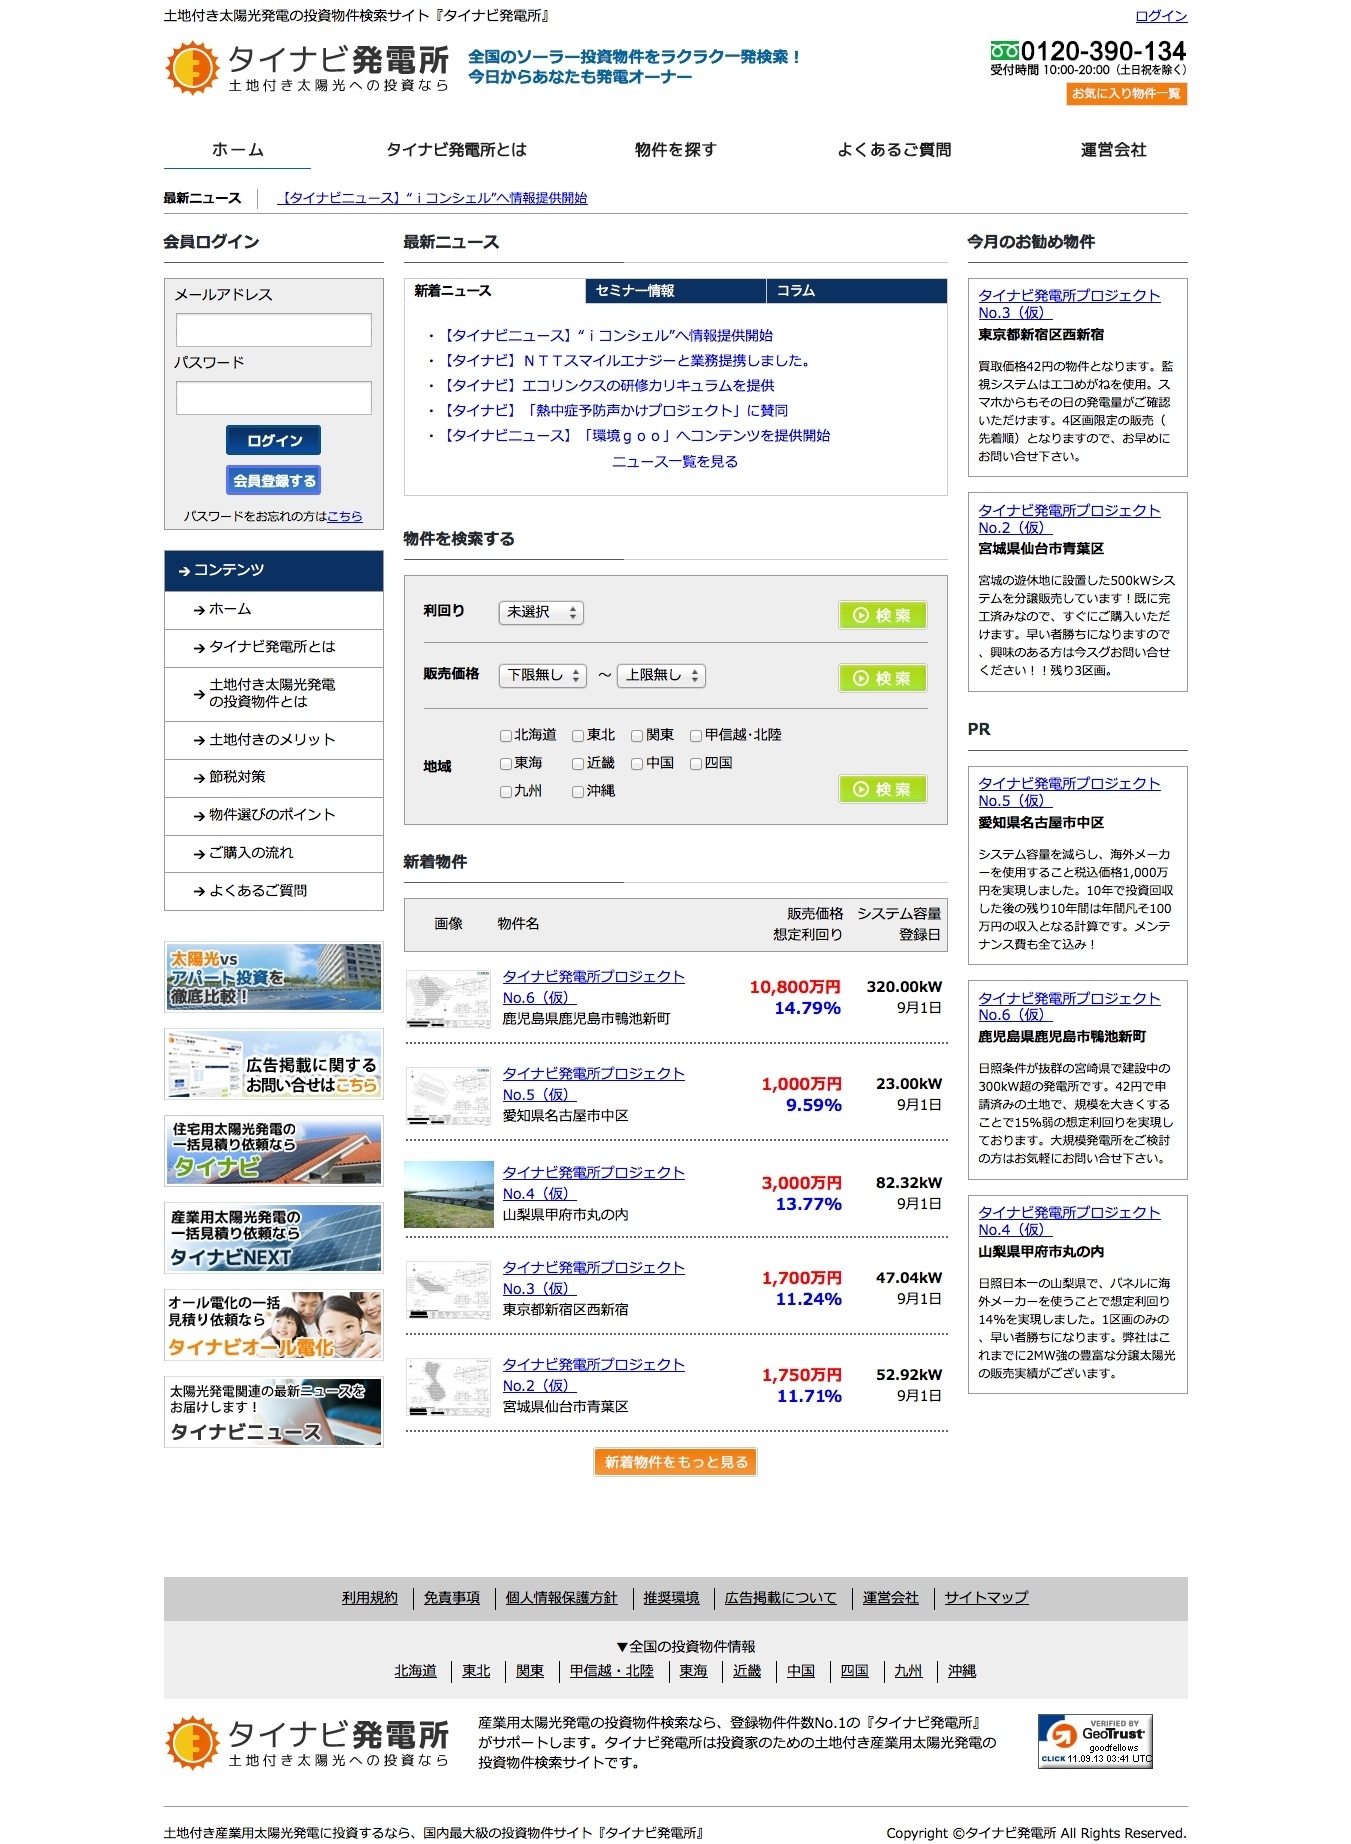Open news about NTTスマイルエナジー業務提携
1351x1844 pixels.
(627, 360)
